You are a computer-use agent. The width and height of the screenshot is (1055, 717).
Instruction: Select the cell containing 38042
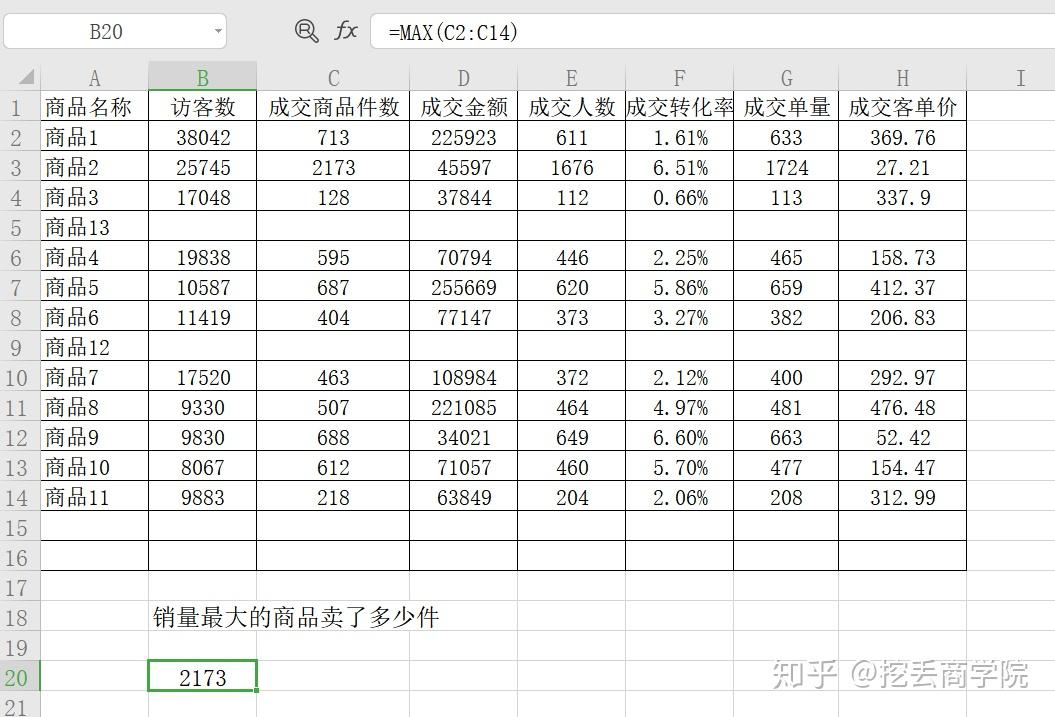[x=203, y=137]
